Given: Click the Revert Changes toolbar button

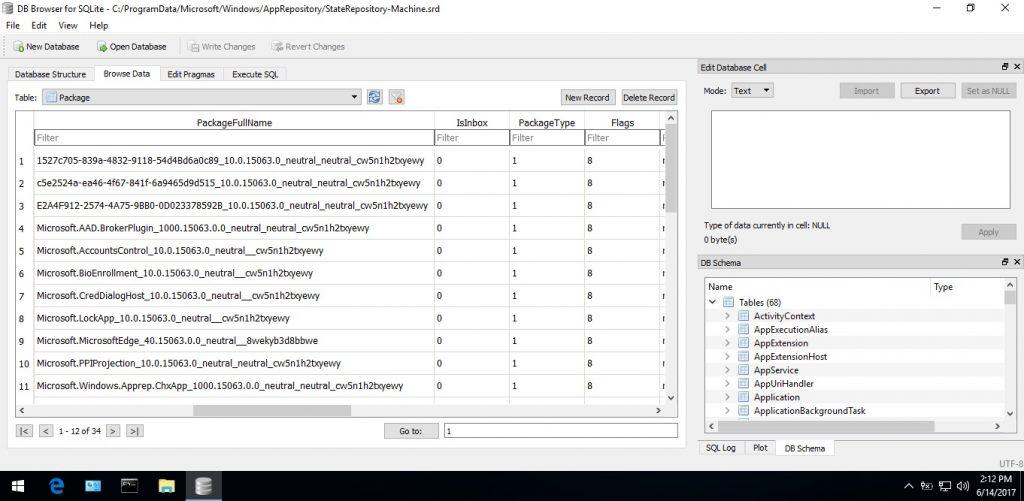Looking at the screenshot, I should click(308, 46).
